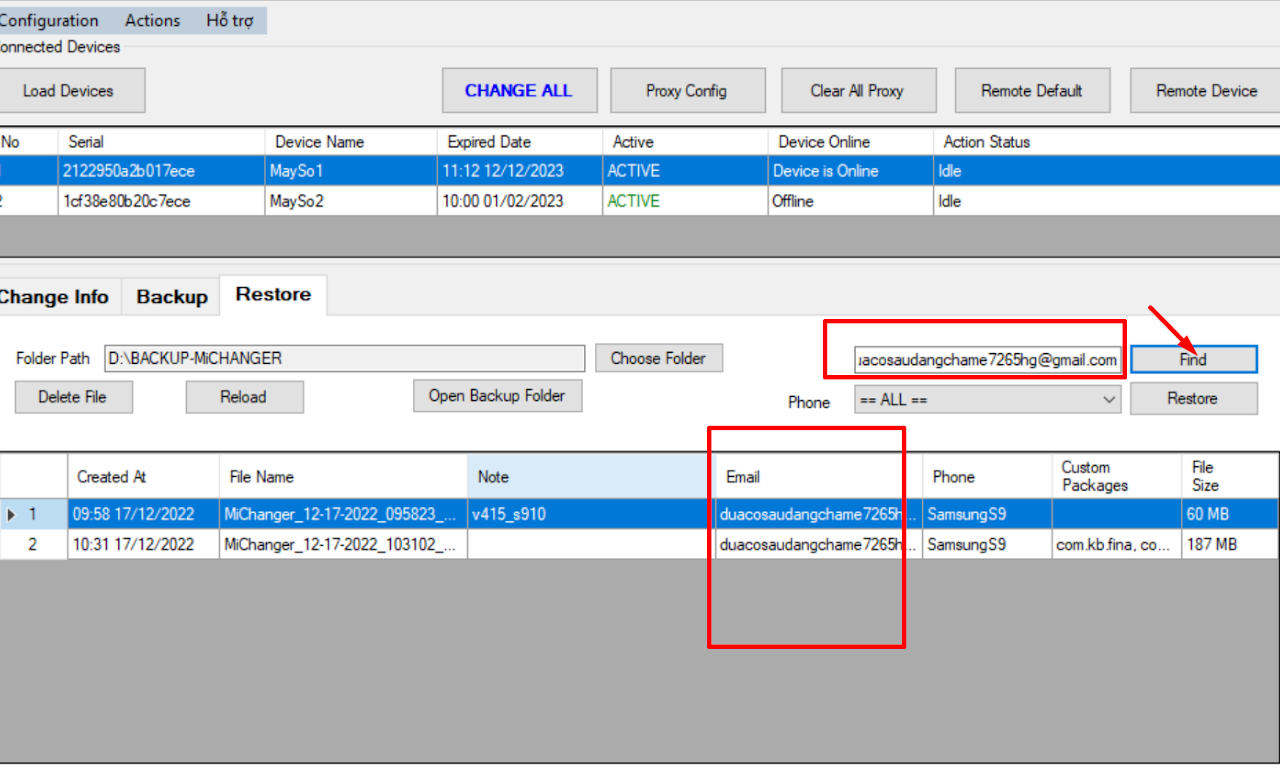Open Backup Folder button click
1280x774 pixels.
pyautogui.click(x=497, y=396)
